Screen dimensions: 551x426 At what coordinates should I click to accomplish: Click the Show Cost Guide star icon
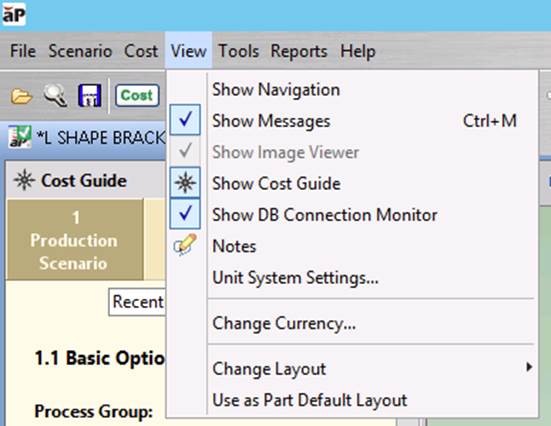(x=185, y=183)
